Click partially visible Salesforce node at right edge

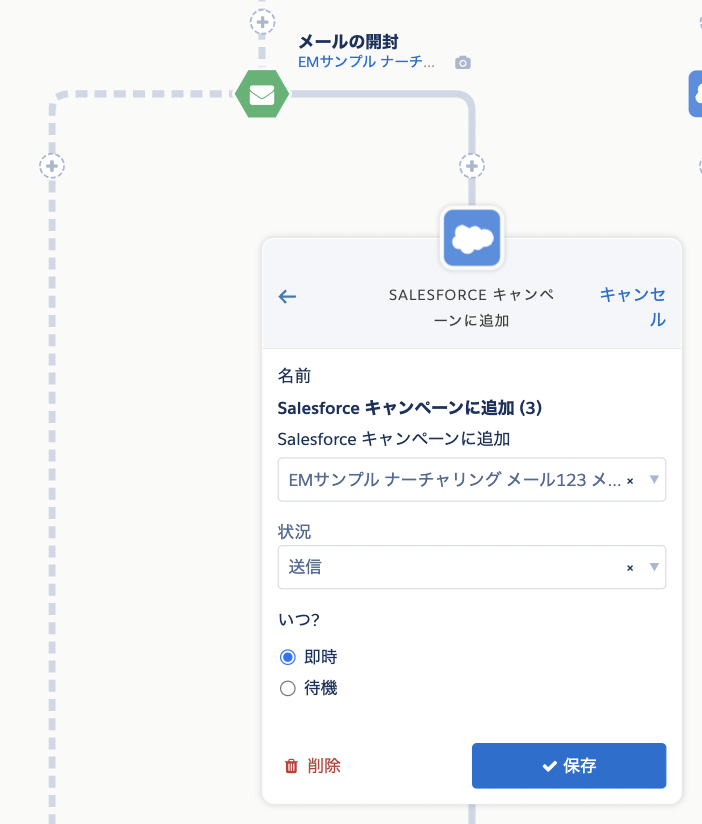pyautogui.click(x=696, y=94)
